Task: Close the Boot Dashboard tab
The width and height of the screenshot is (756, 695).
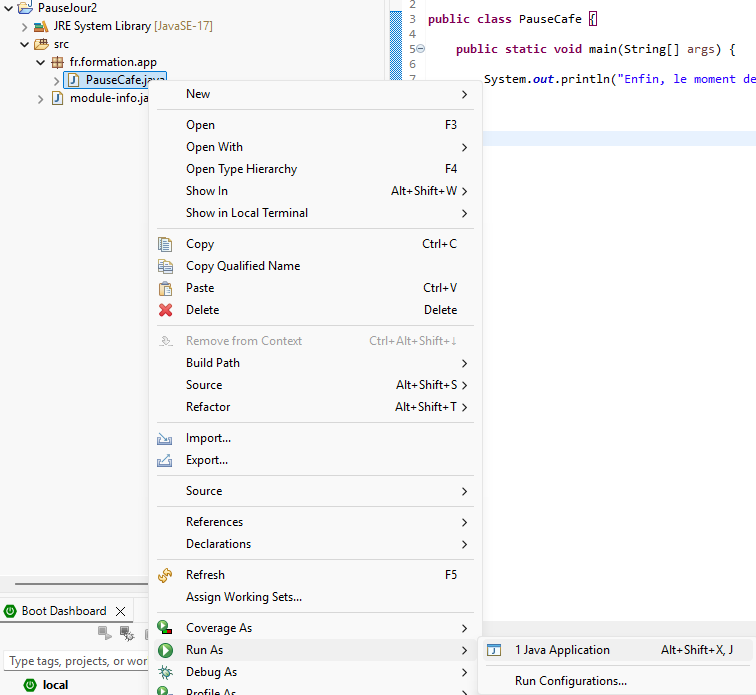Action: click(120, 611)
